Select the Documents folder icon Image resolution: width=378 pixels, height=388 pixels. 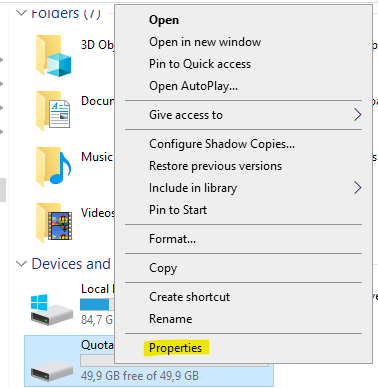(53, 111)
